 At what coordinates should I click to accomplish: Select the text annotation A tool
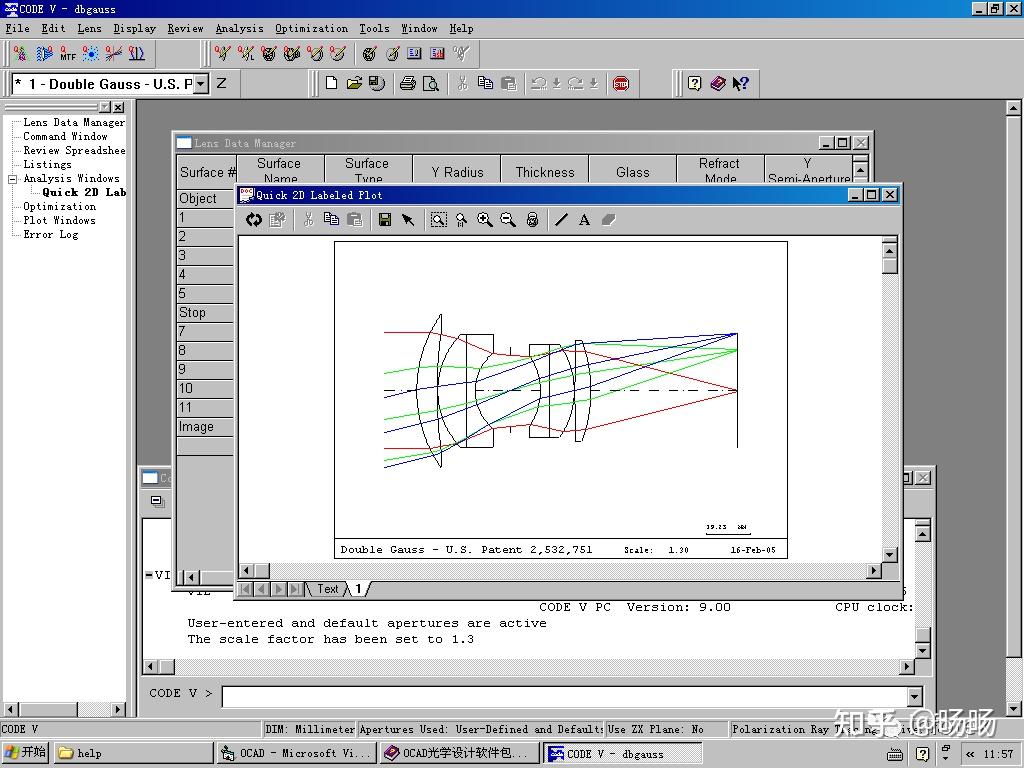pyautogui.click(x=584, y=220)
